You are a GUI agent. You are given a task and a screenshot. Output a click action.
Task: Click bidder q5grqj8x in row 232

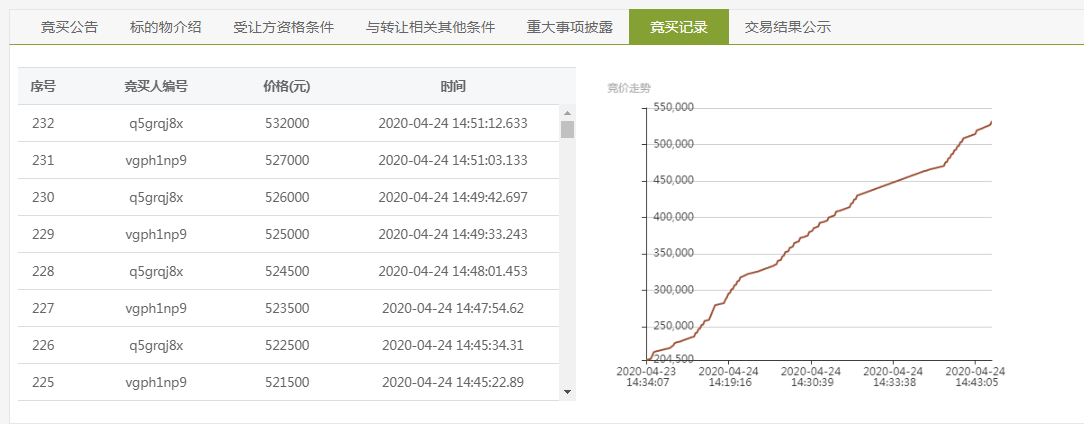156,124
